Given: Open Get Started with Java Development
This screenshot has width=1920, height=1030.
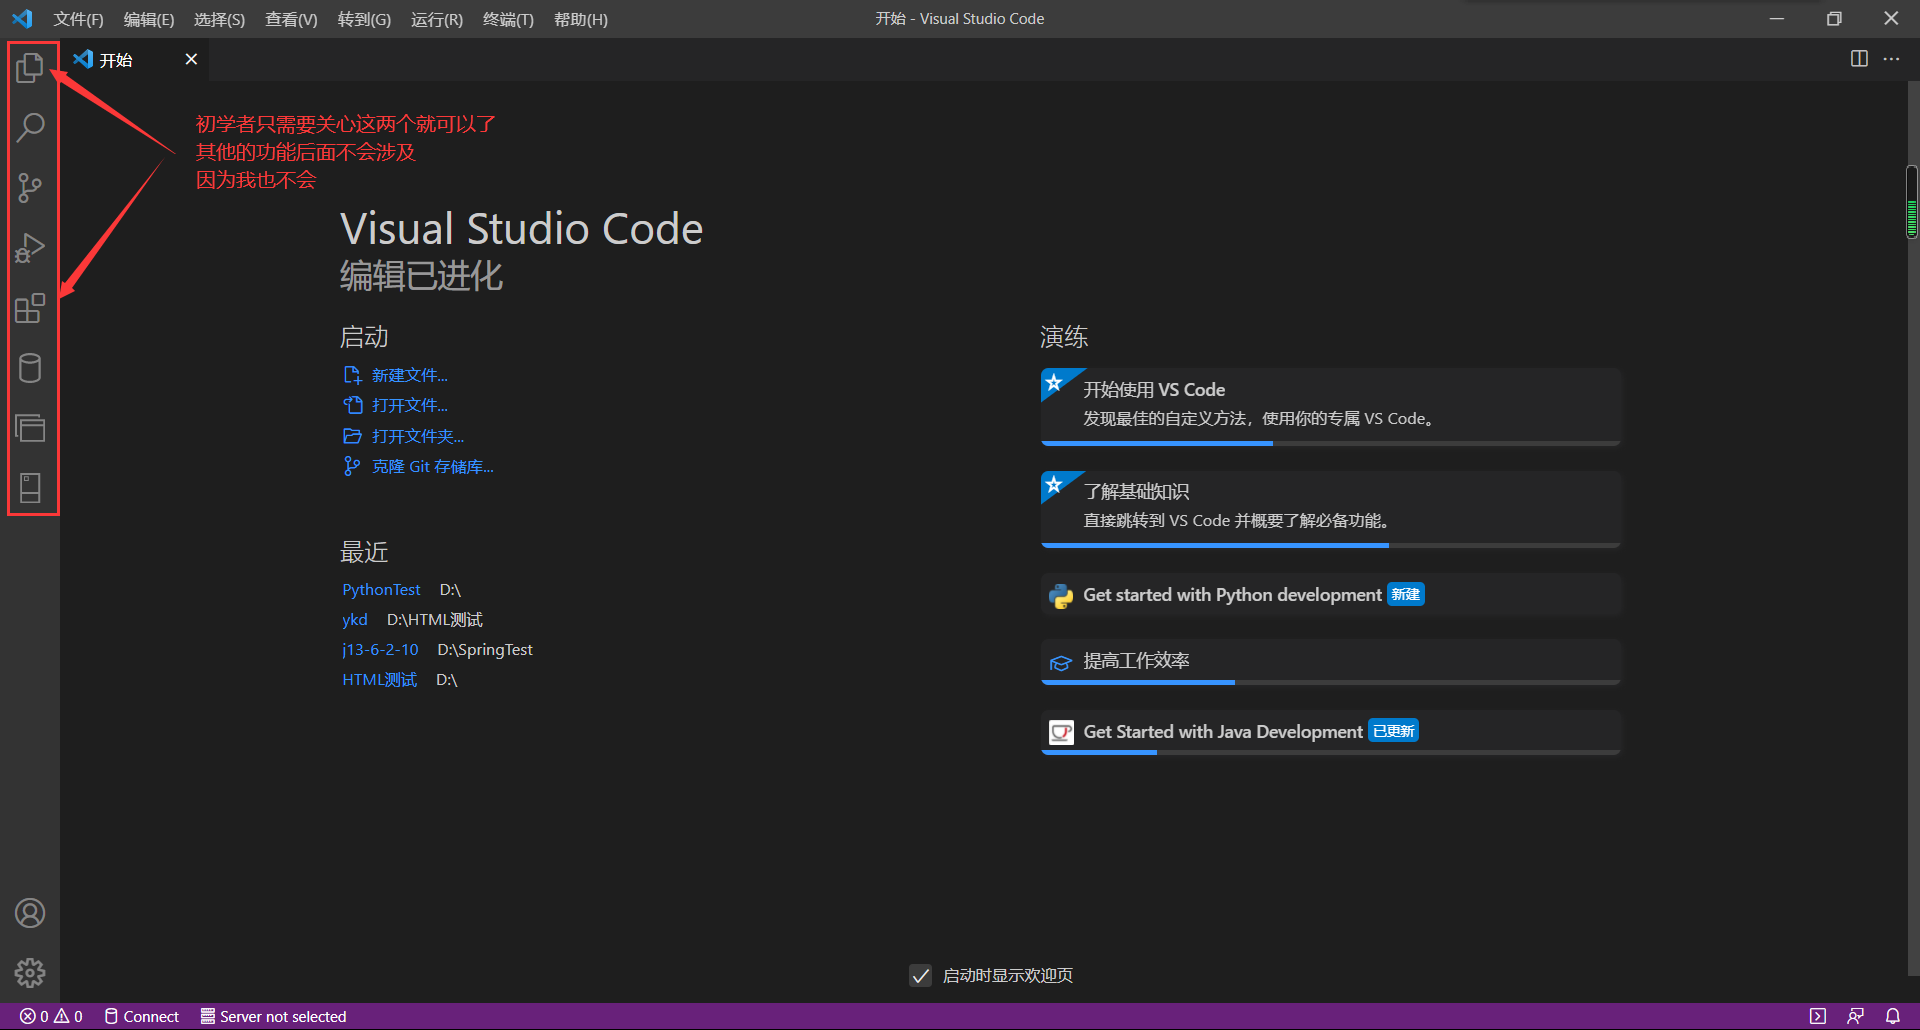Looking at the screenshot, I should (1330, 732).
